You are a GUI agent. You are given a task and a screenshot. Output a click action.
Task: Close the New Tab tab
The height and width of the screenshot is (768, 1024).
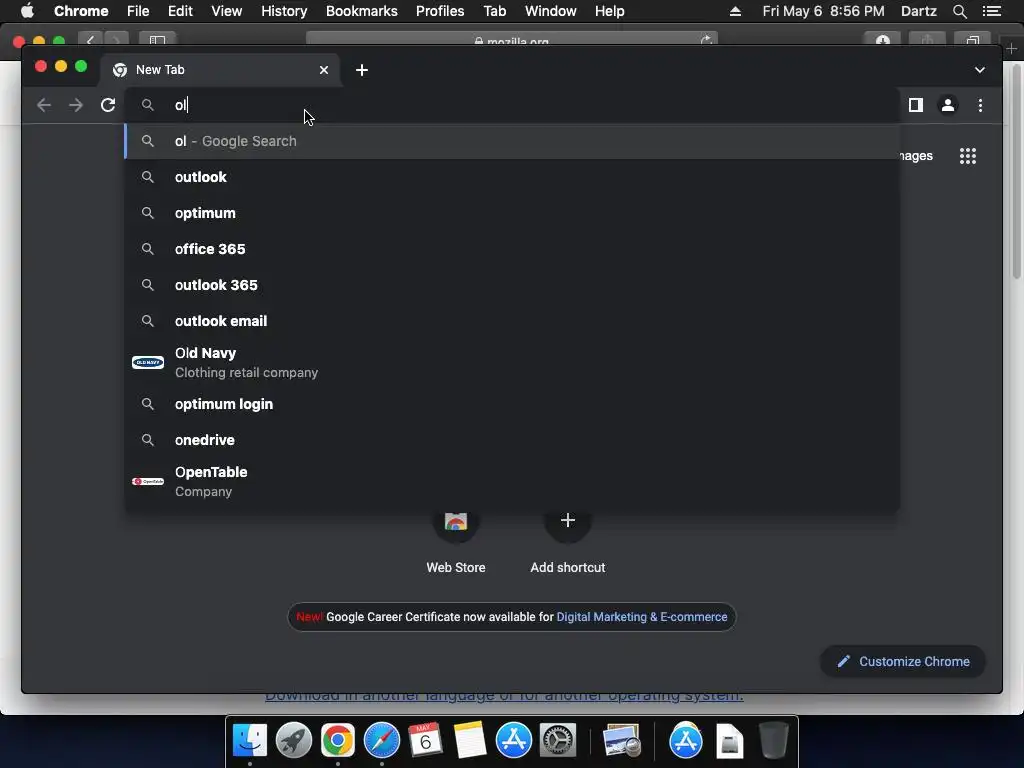324,70
